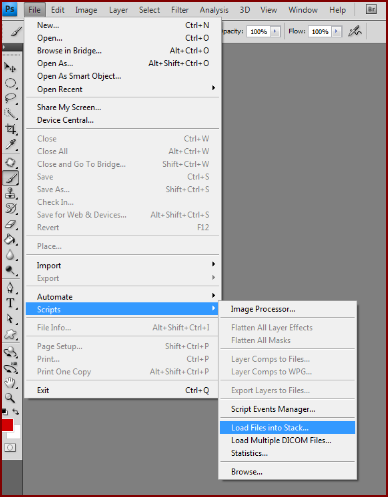Choose Image Processor... script

coord(288,309)
